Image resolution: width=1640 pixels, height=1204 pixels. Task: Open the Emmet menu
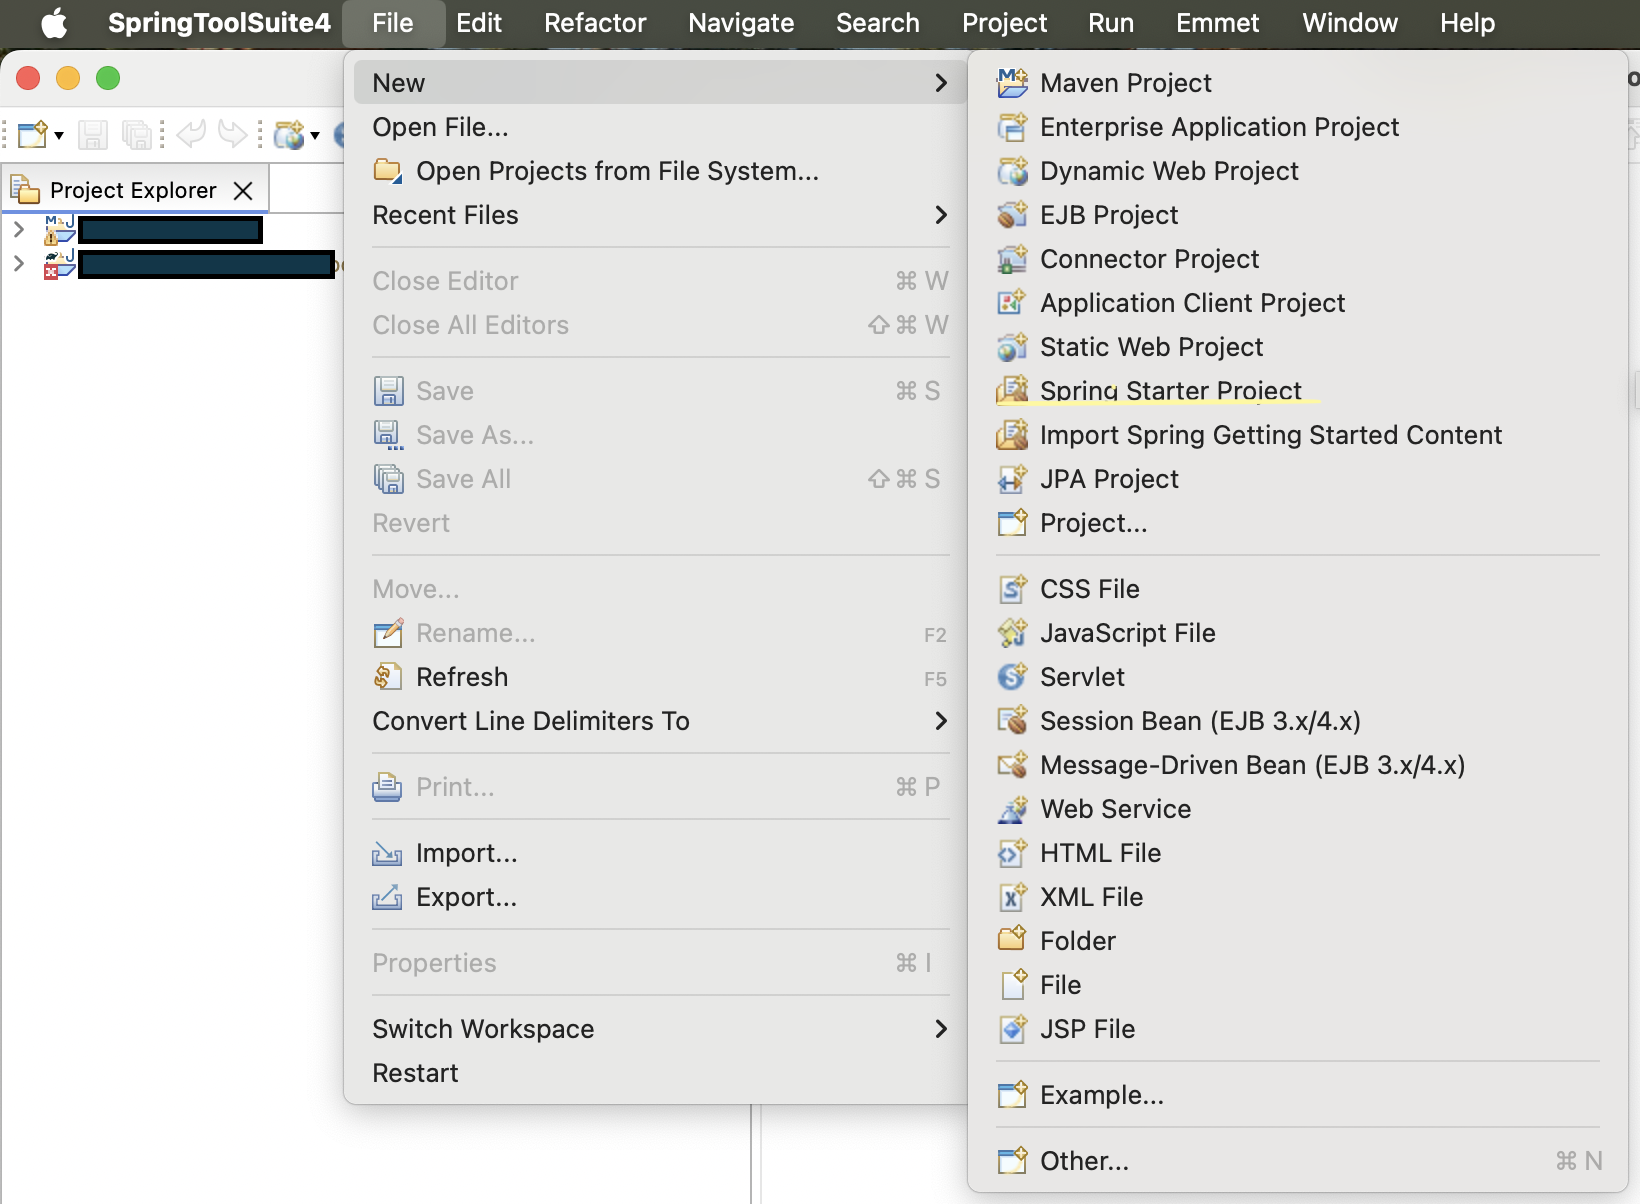1217,23
